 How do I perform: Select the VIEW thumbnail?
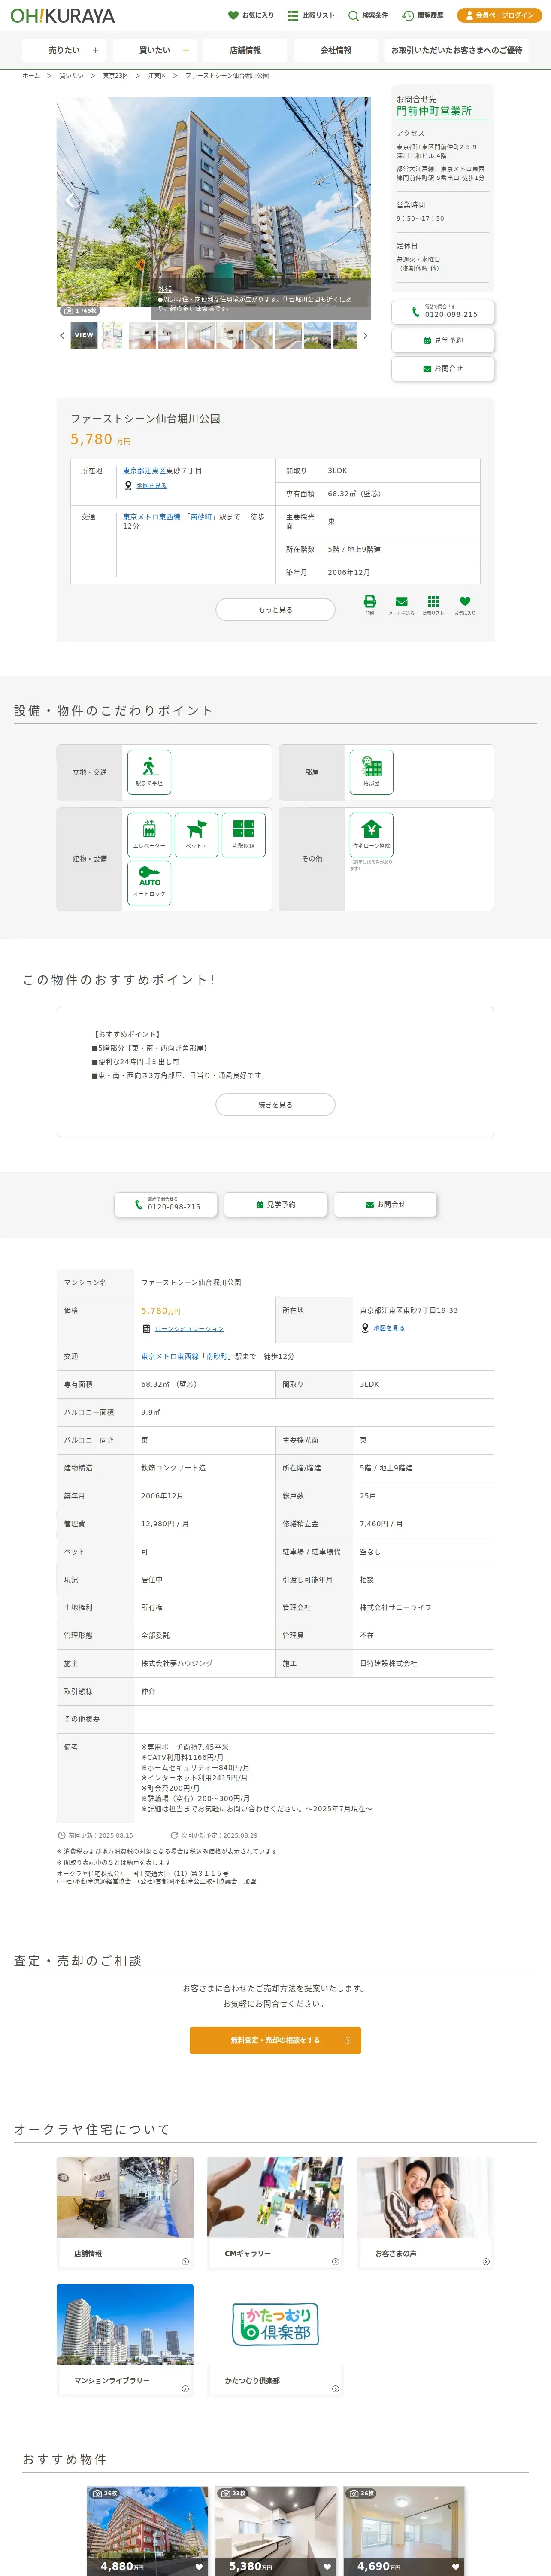point(84,335)
